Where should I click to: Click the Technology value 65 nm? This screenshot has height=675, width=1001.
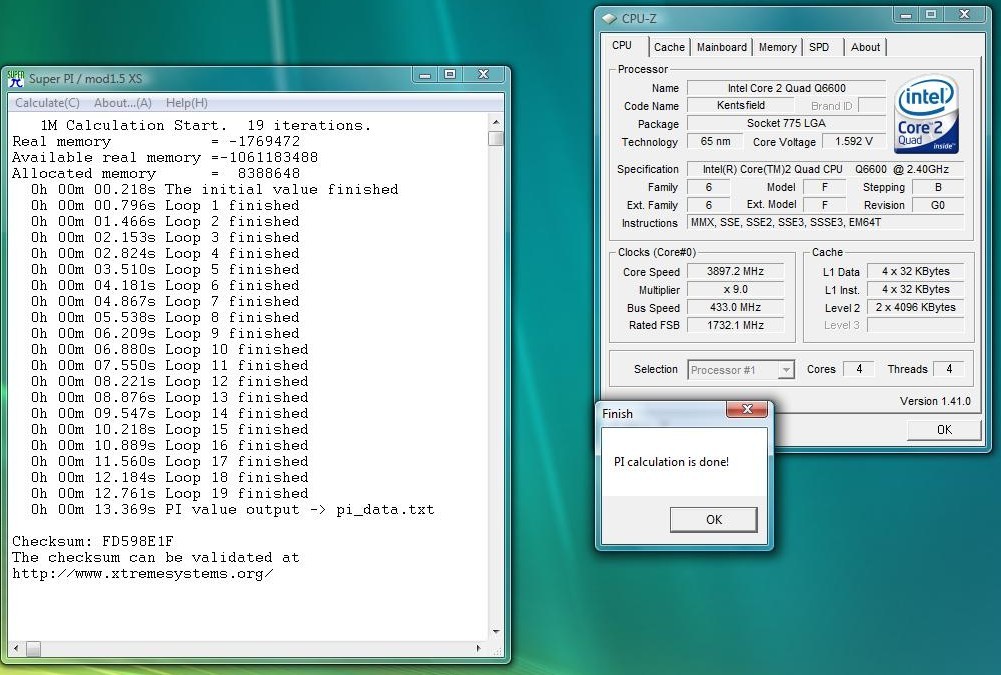coord(716,141)
